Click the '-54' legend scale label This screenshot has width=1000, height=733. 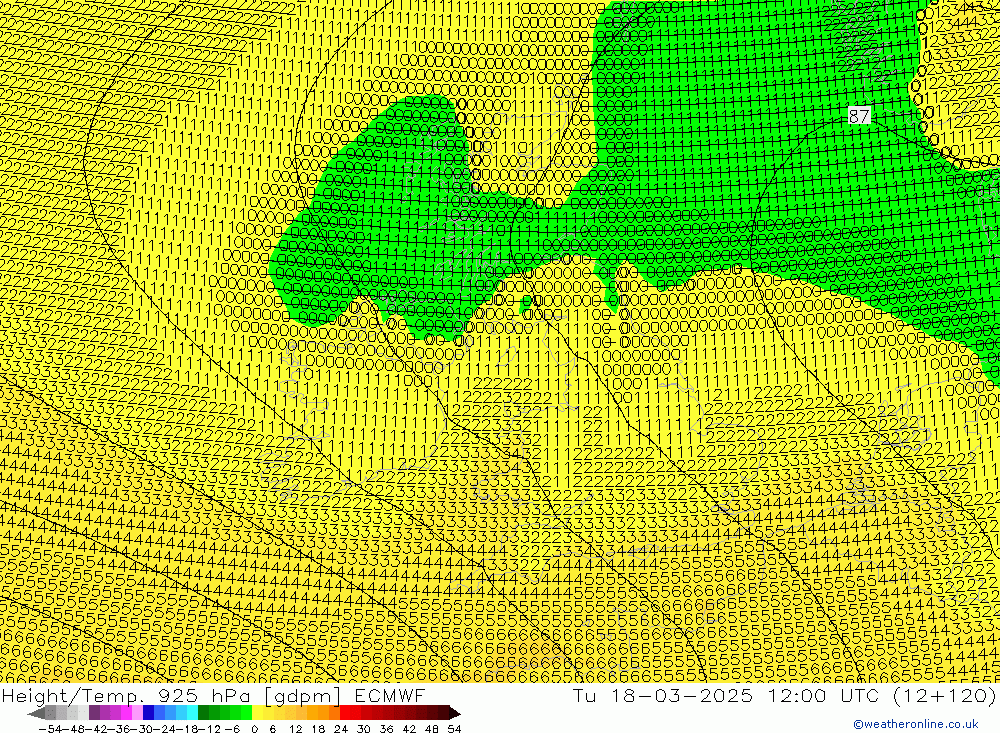(50, 729)
